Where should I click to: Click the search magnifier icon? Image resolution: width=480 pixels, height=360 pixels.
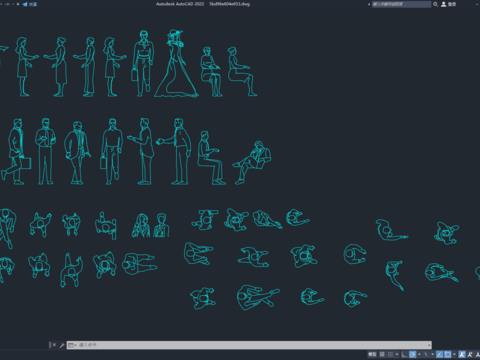point(435,4)
